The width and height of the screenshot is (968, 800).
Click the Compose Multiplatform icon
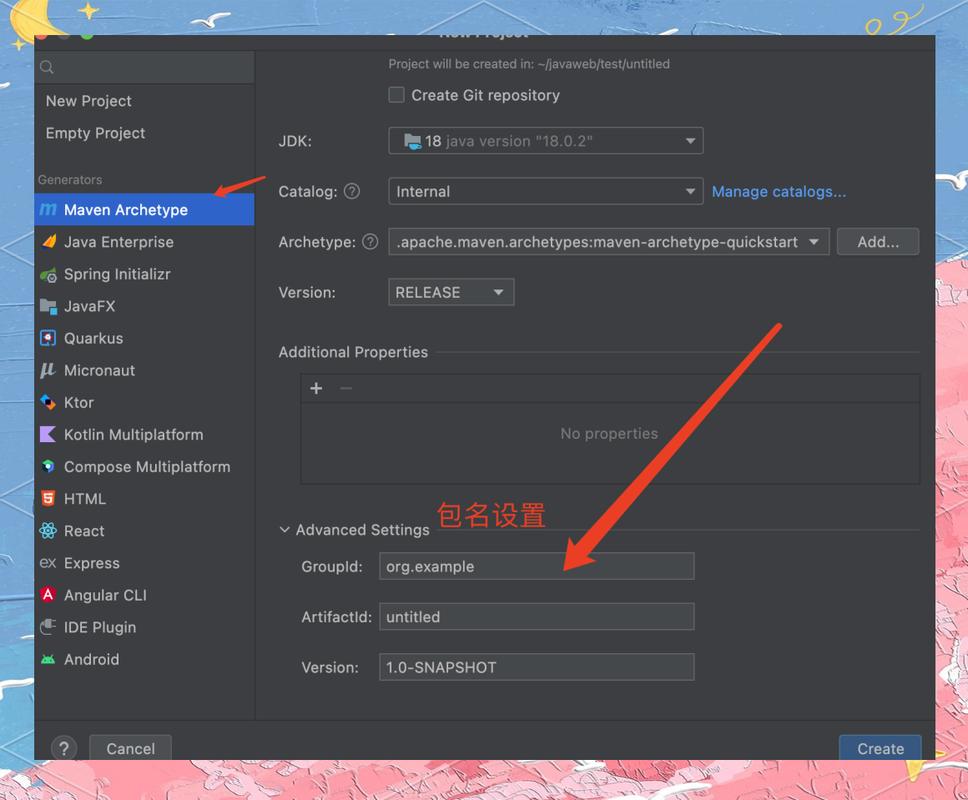point(48,467)
